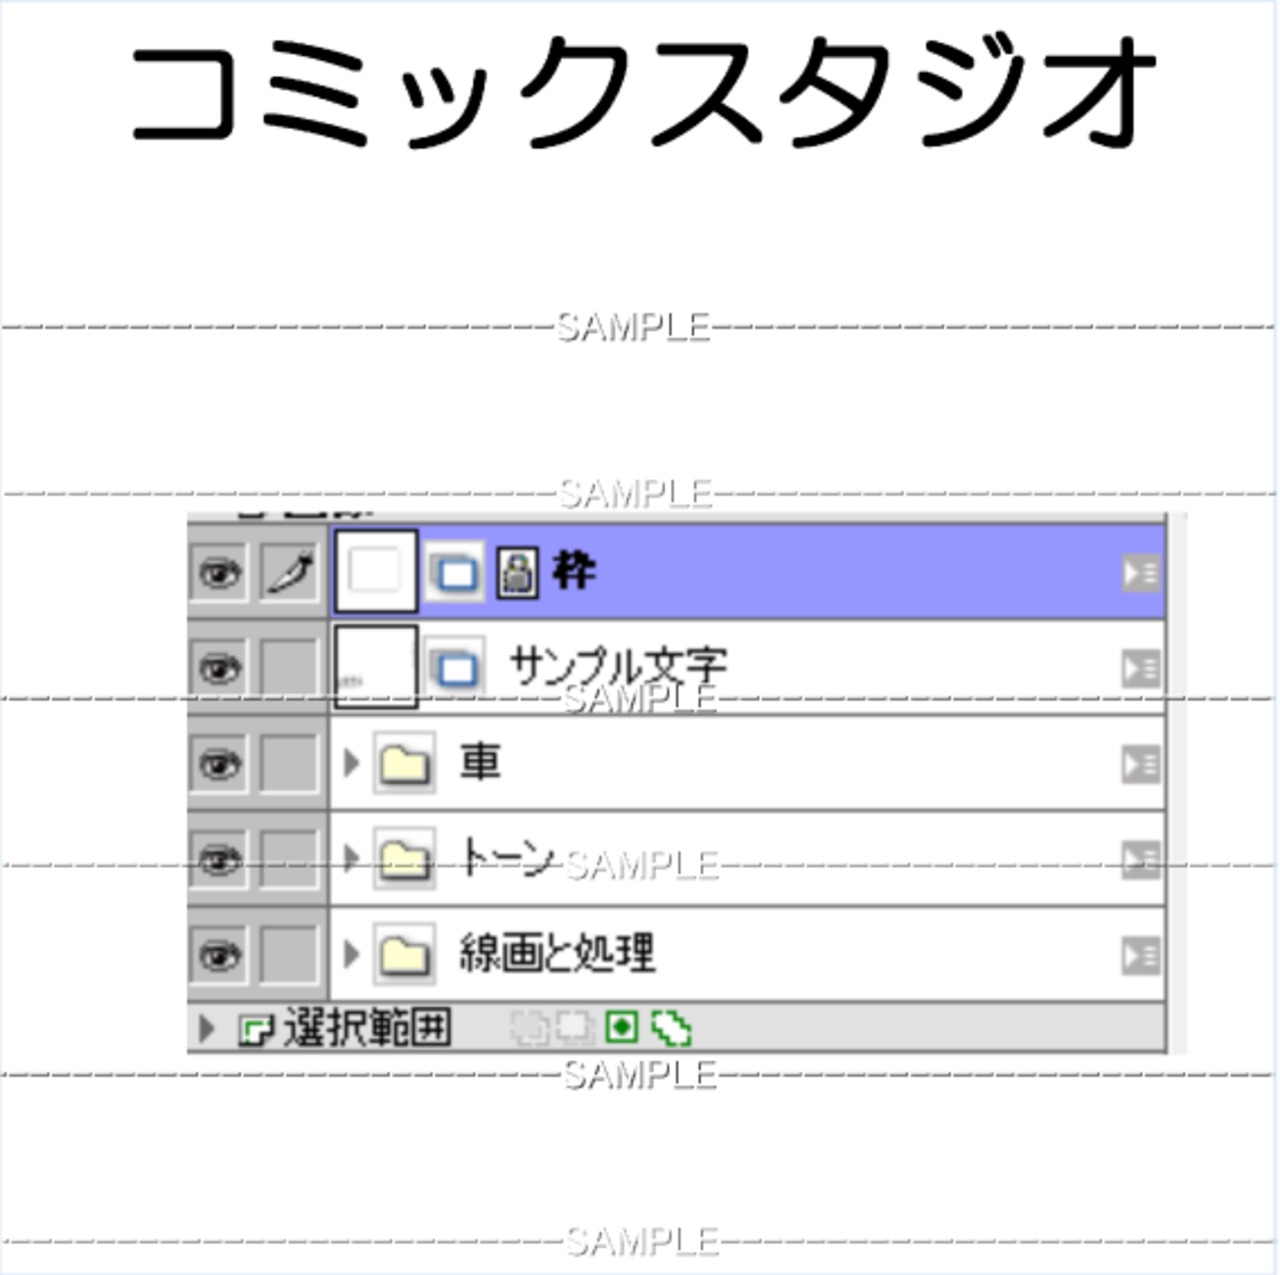Hide the 線画と処理 folder
This screenshot has width=1280, height=1275.
(x=219, y=955)
